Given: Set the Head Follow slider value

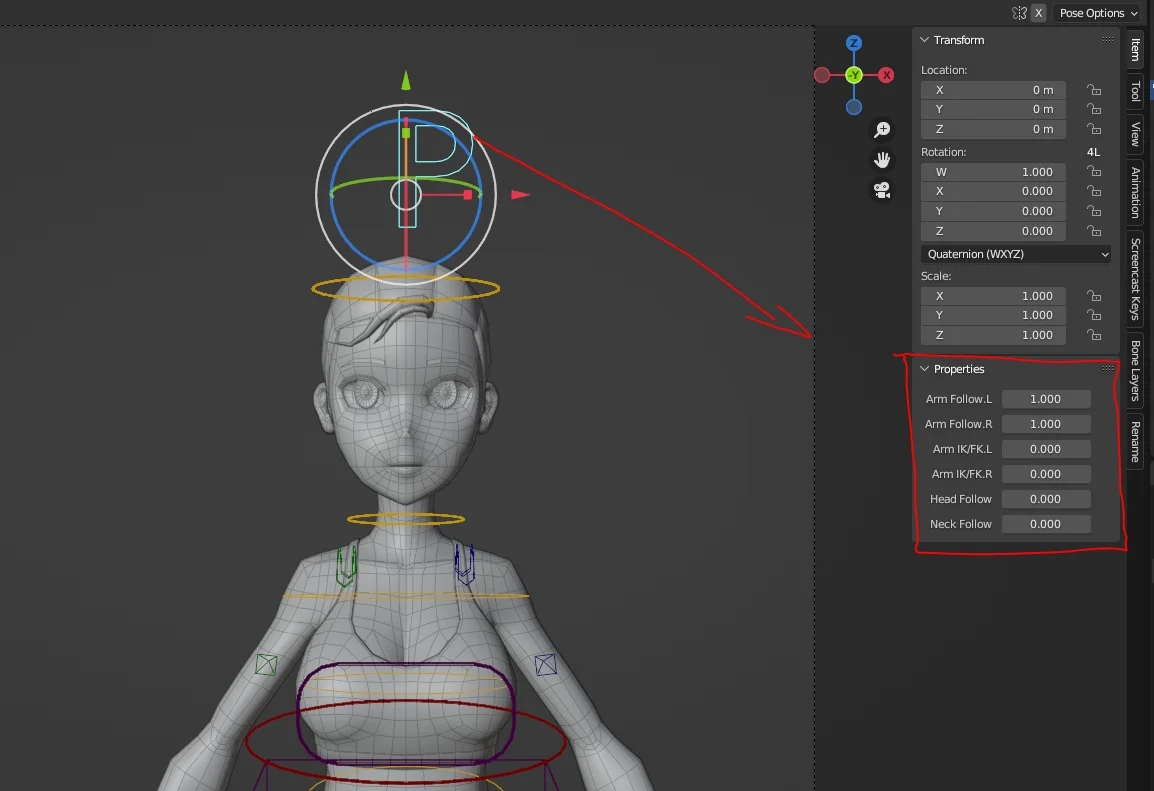Looking at the screenshot, I should 1046,498.
